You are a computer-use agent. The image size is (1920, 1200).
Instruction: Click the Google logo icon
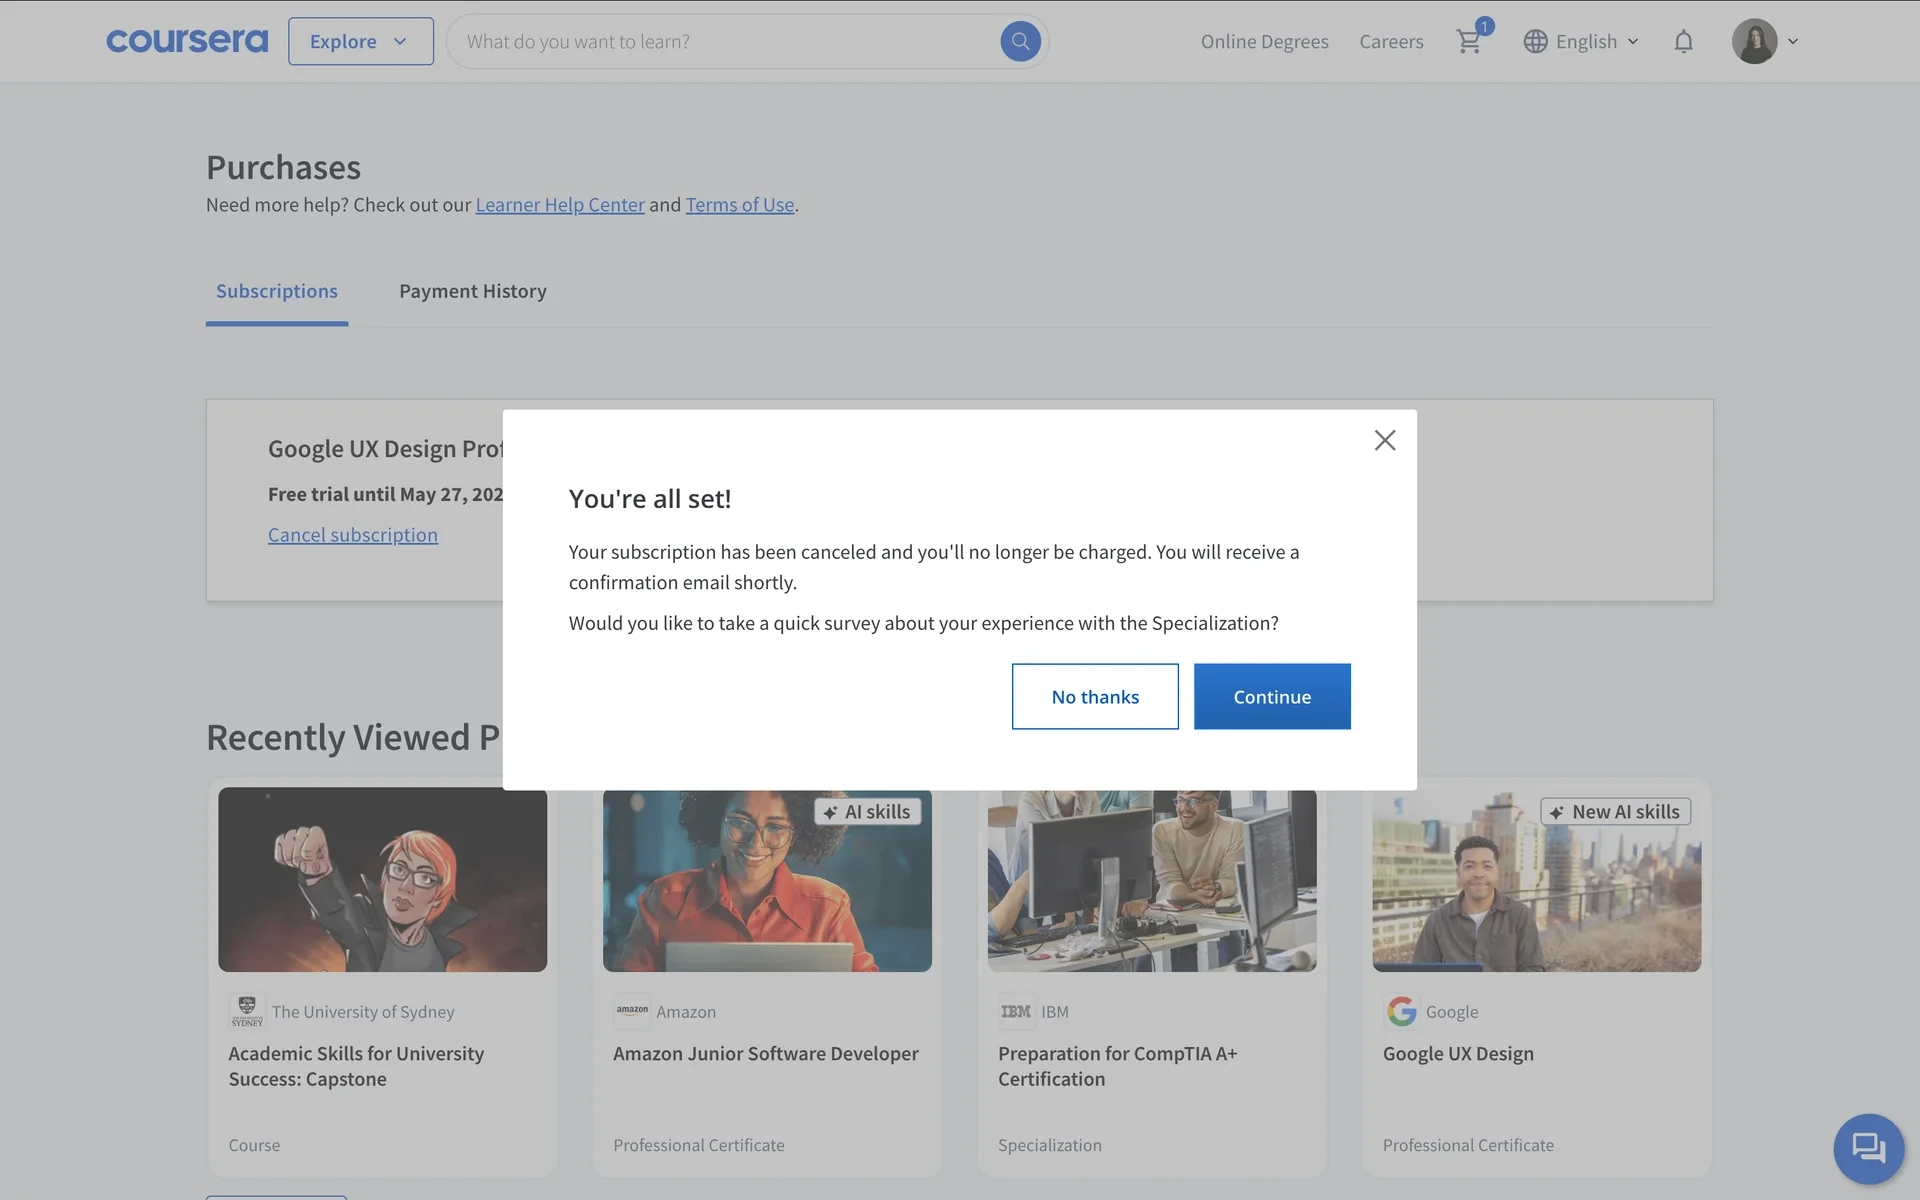[1401, 1011]
